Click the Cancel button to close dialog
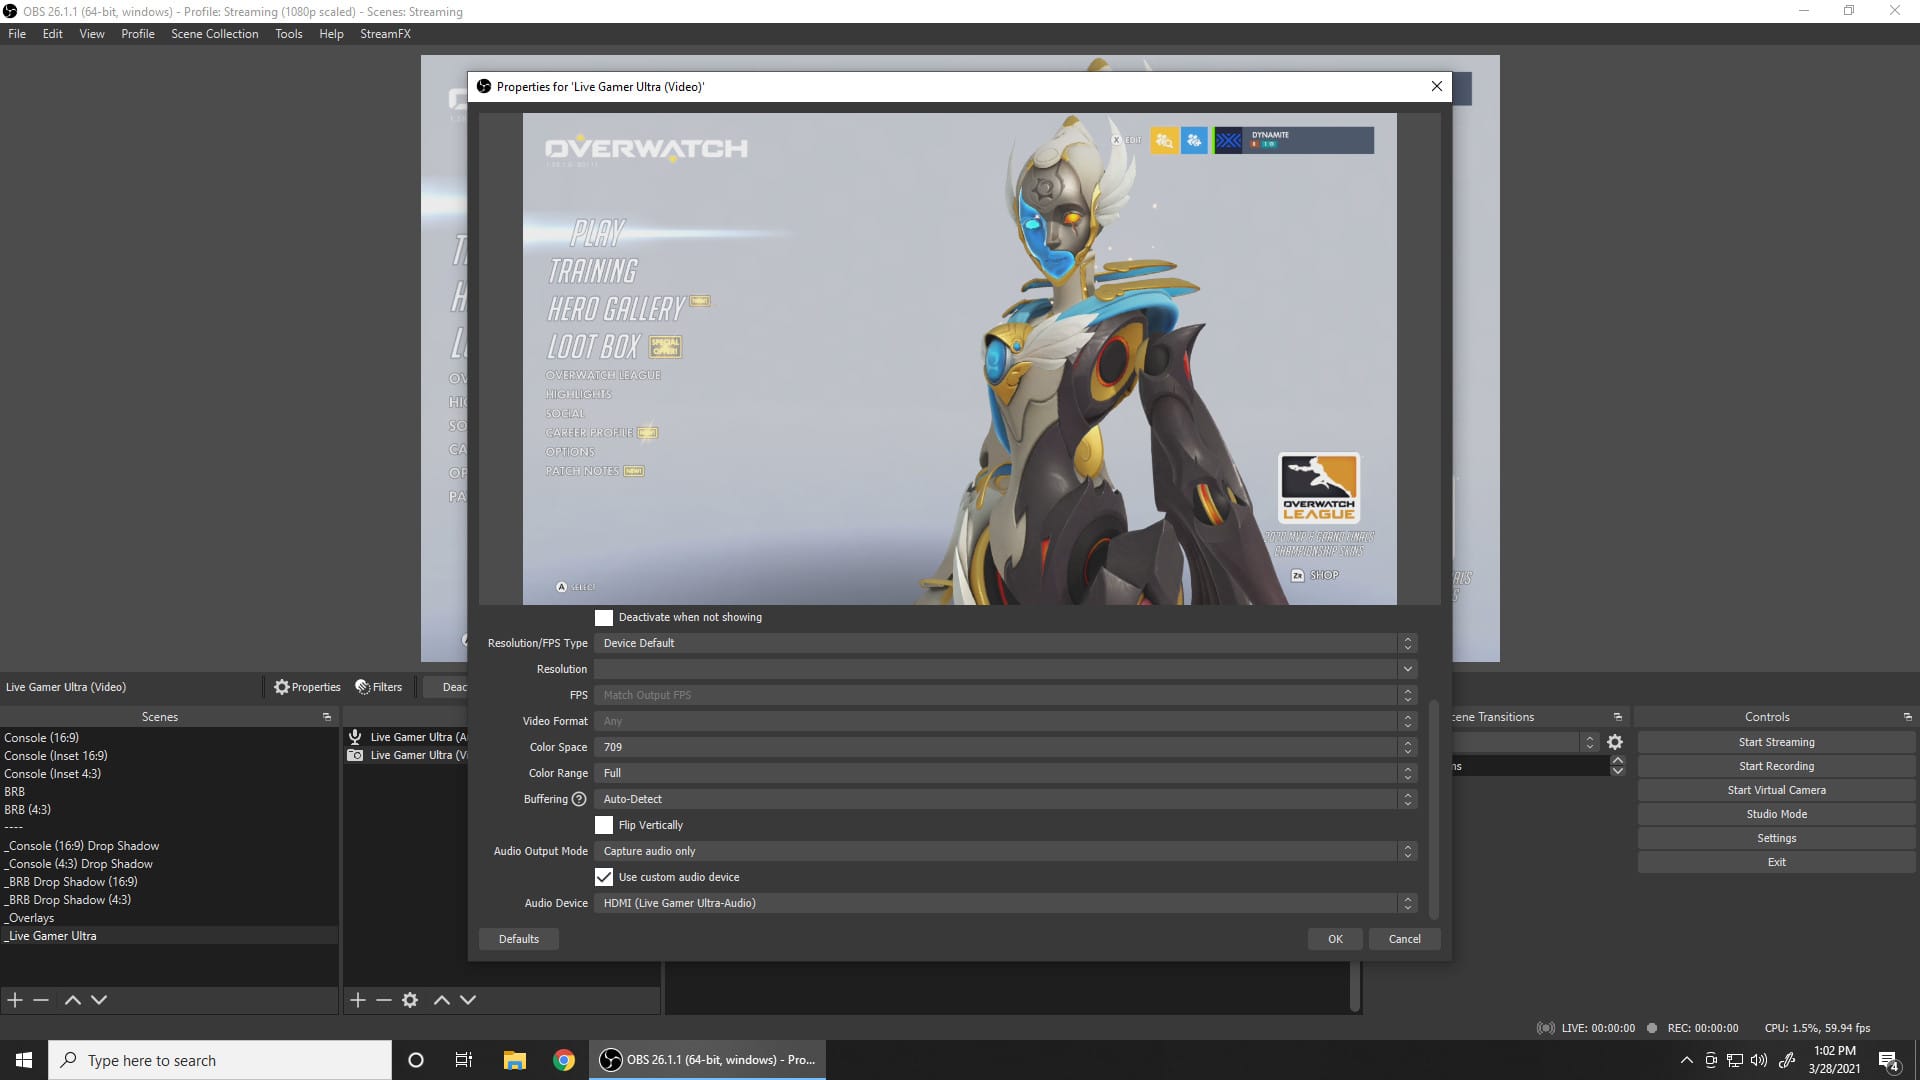The width and height of the screenshot is (1920, 1080). coord(1403,939)
